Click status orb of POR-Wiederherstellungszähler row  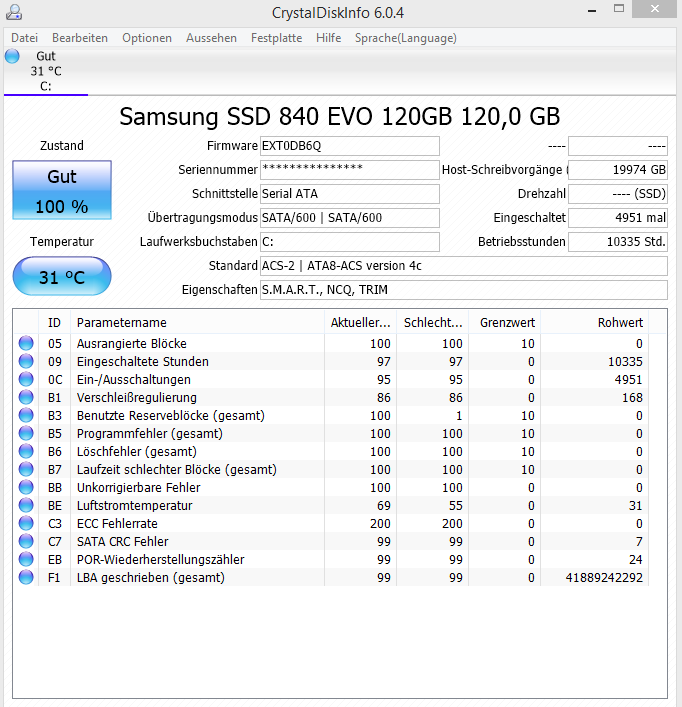(x=26, y=559)
